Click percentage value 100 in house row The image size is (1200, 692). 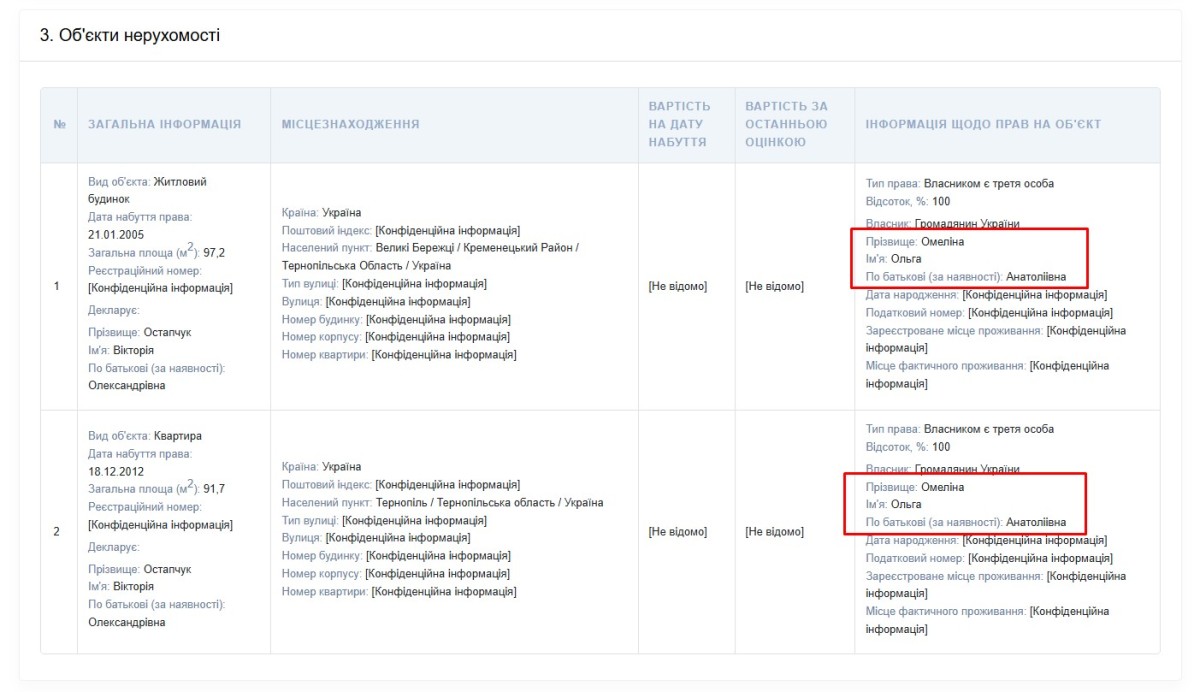coord(941,202)
